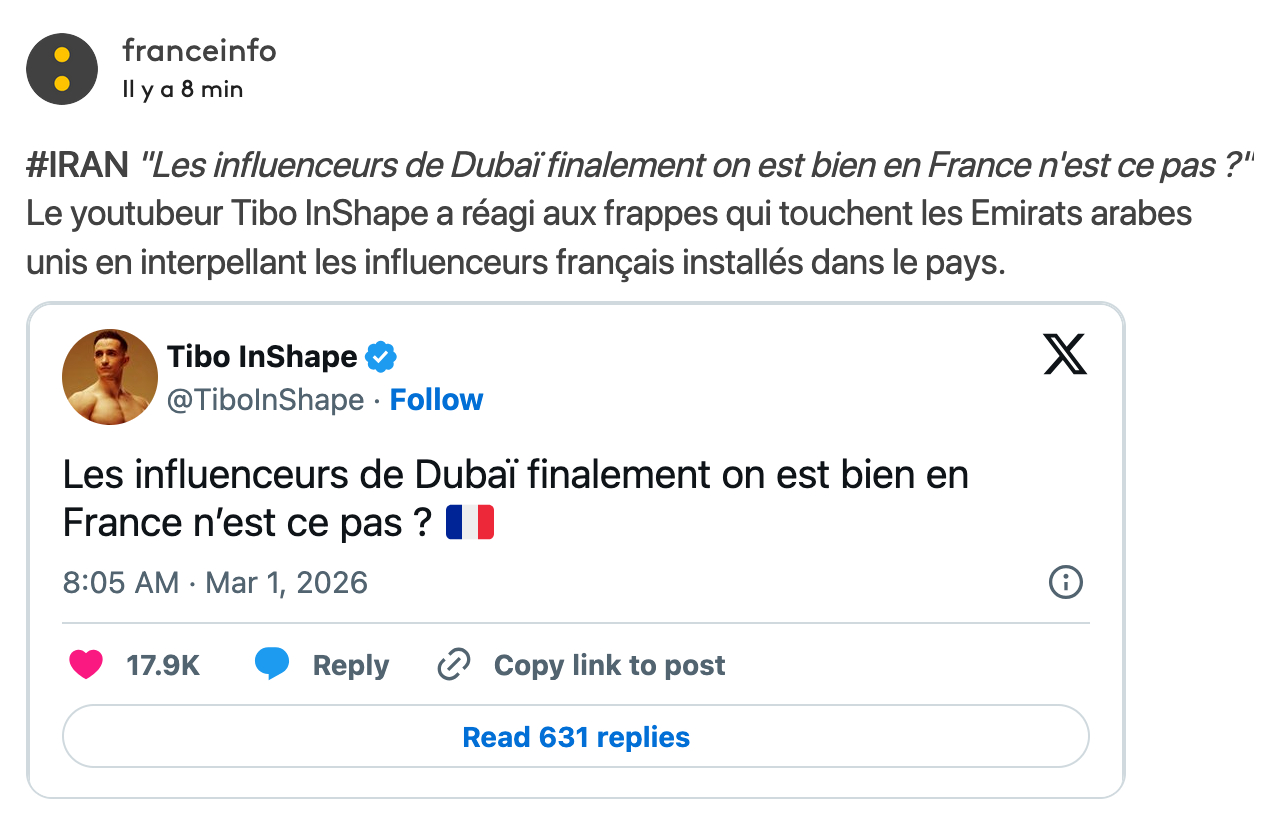Like the post with the heart icon
1282x830 pixels.
(86, 665)
